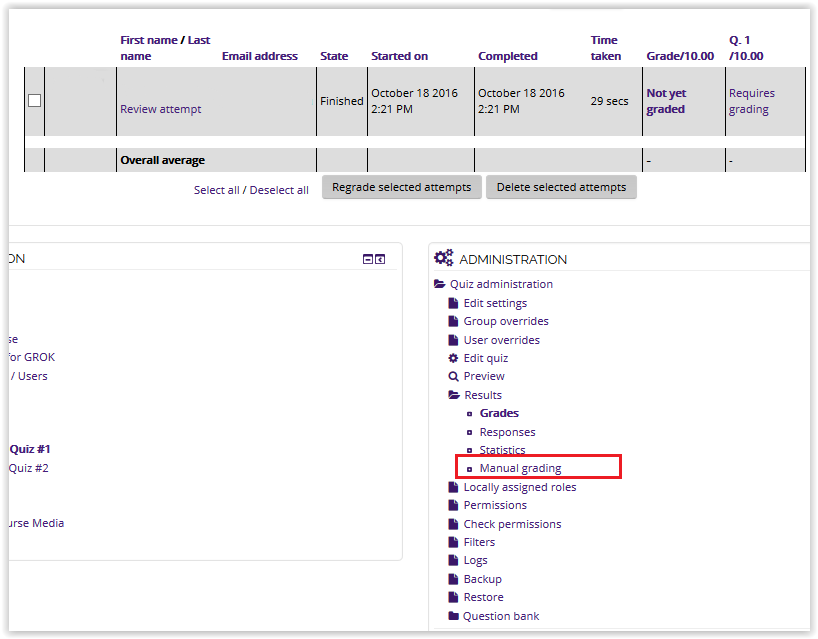Open Manual grading report

521,468
